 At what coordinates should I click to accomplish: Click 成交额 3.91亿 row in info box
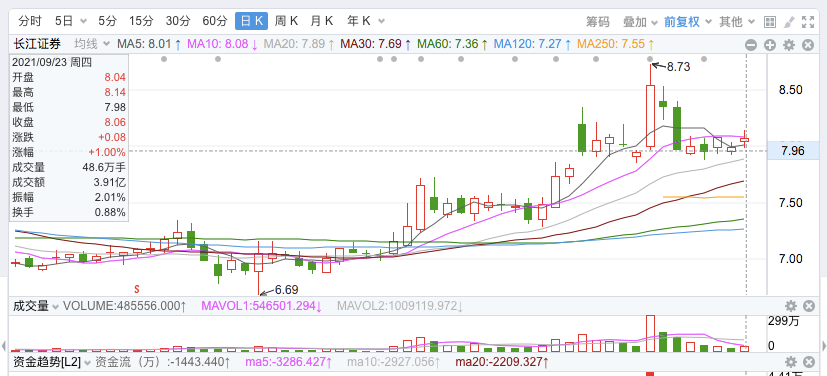(69, 182)
